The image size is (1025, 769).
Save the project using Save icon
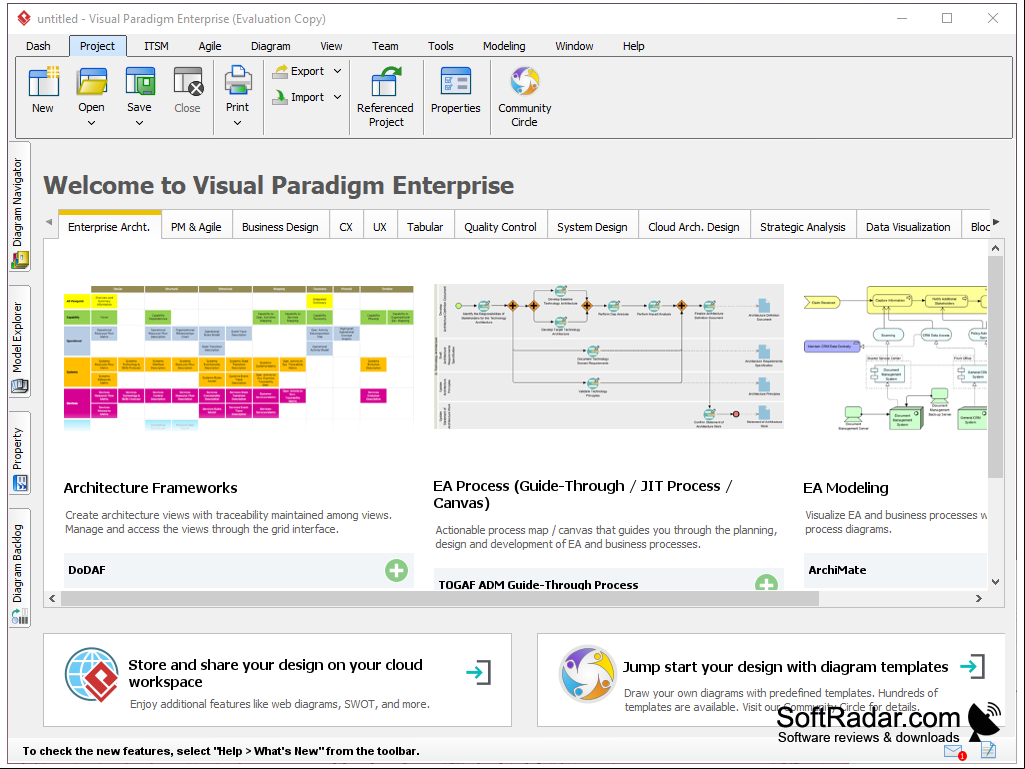click(140, 82)
